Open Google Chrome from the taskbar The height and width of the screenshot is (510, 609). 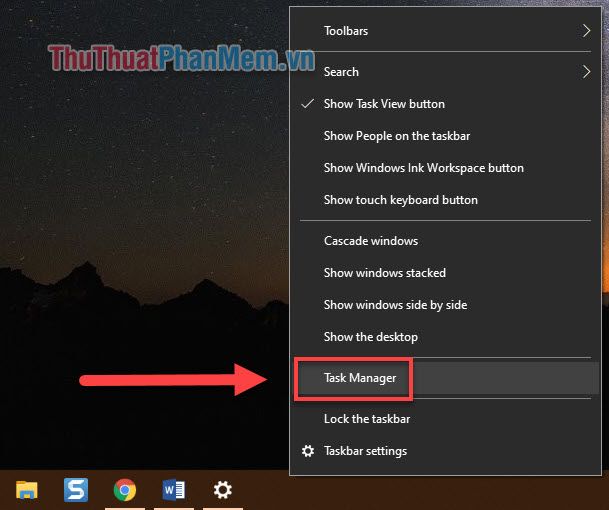(x=125, y=490)
